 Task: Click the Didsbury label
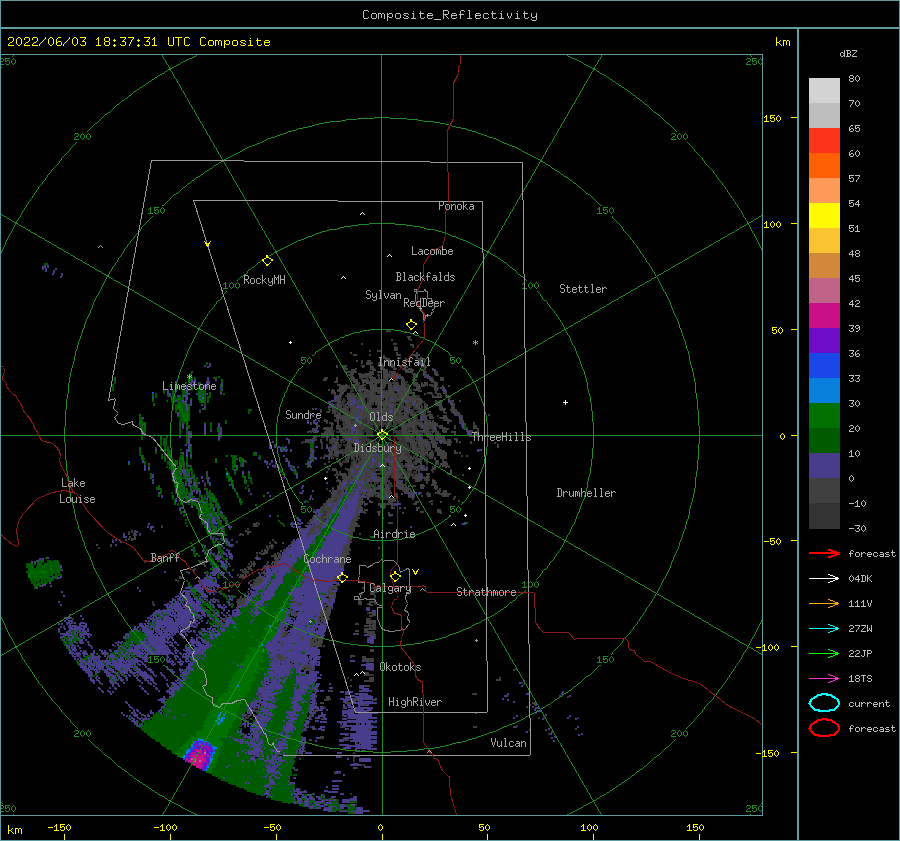click(377, 448)
